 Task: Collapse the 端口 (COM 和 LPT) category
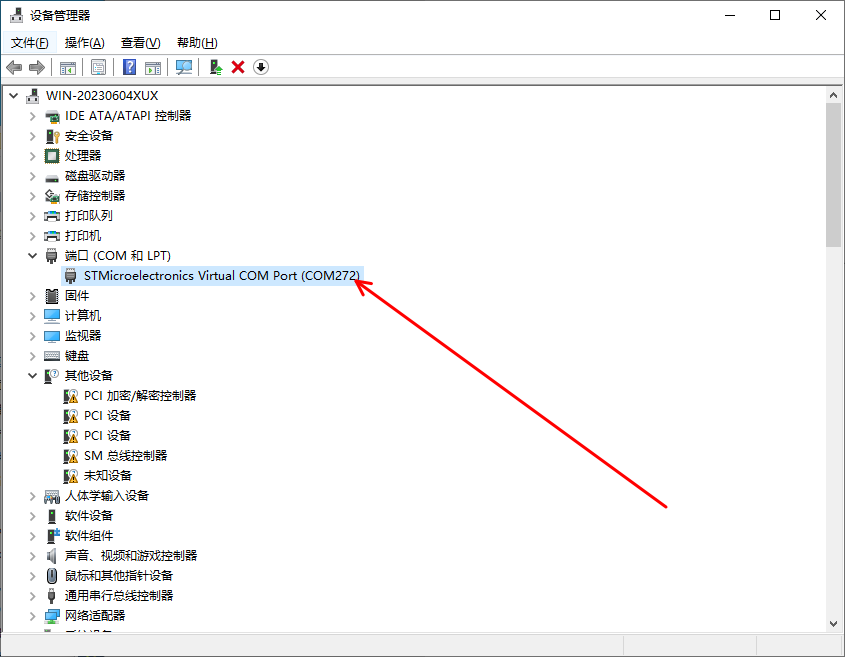[x=32, y=256]
